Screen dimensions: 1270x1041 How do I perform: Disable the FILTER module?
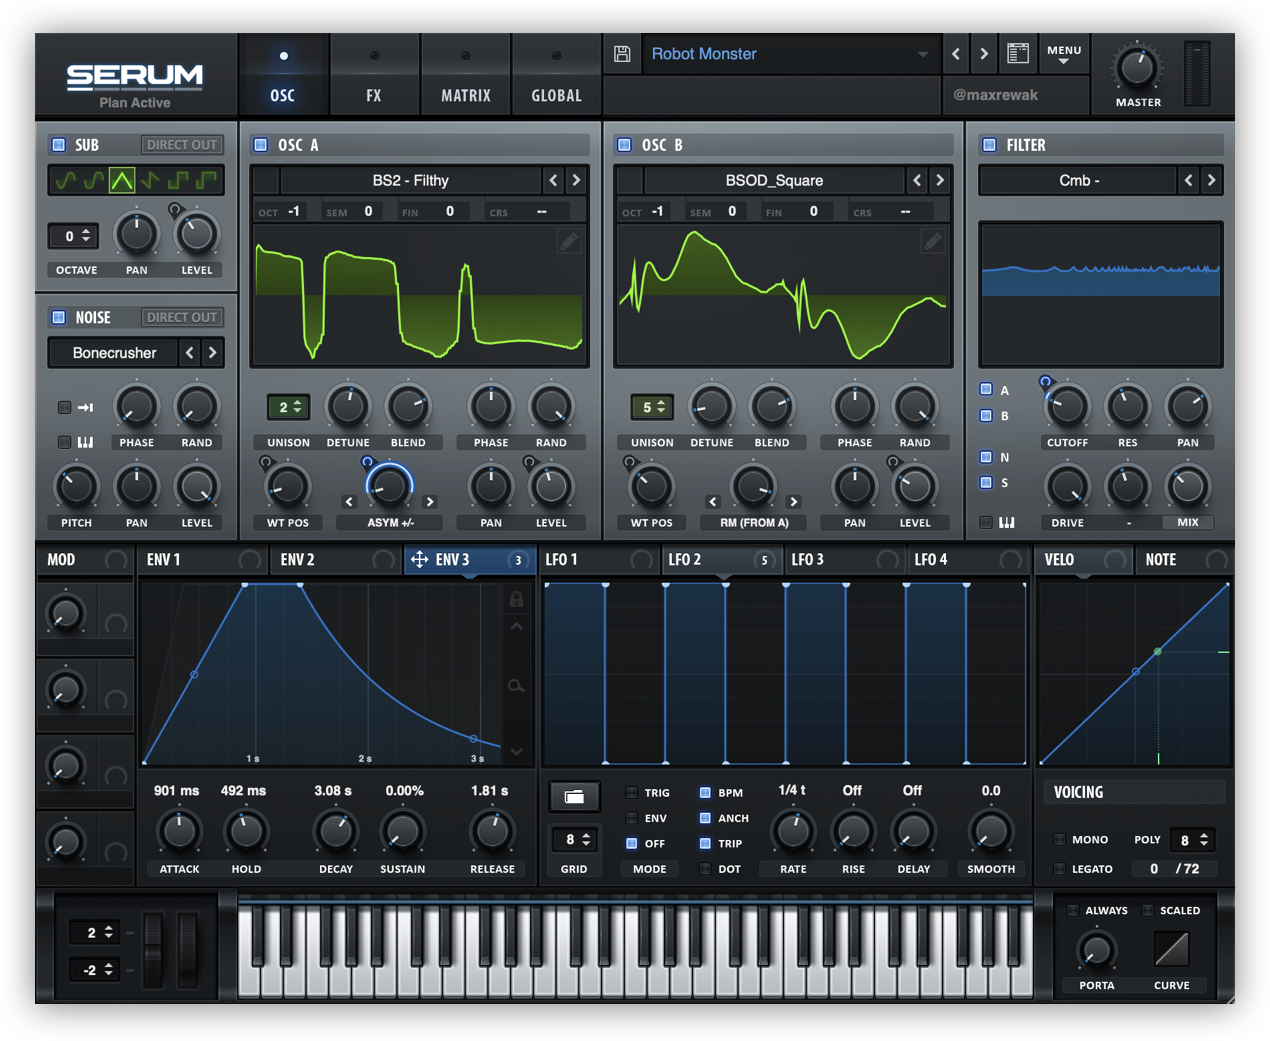[989, 145]
